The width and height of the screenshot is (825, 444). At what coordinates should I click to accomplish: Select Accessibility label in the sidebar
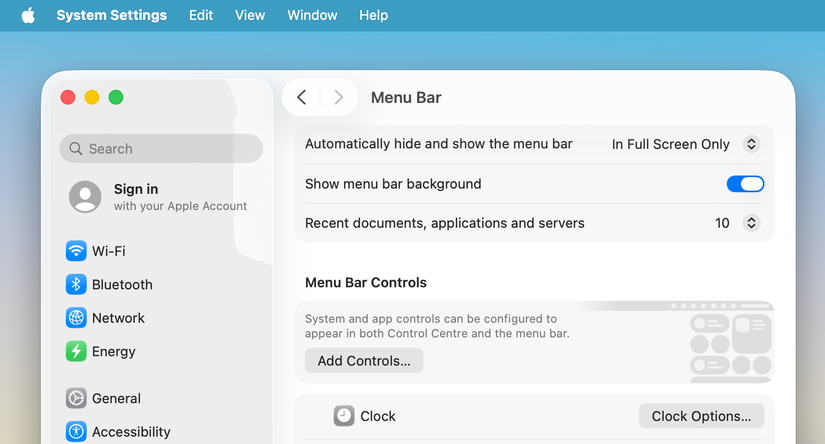pos(131,432)
